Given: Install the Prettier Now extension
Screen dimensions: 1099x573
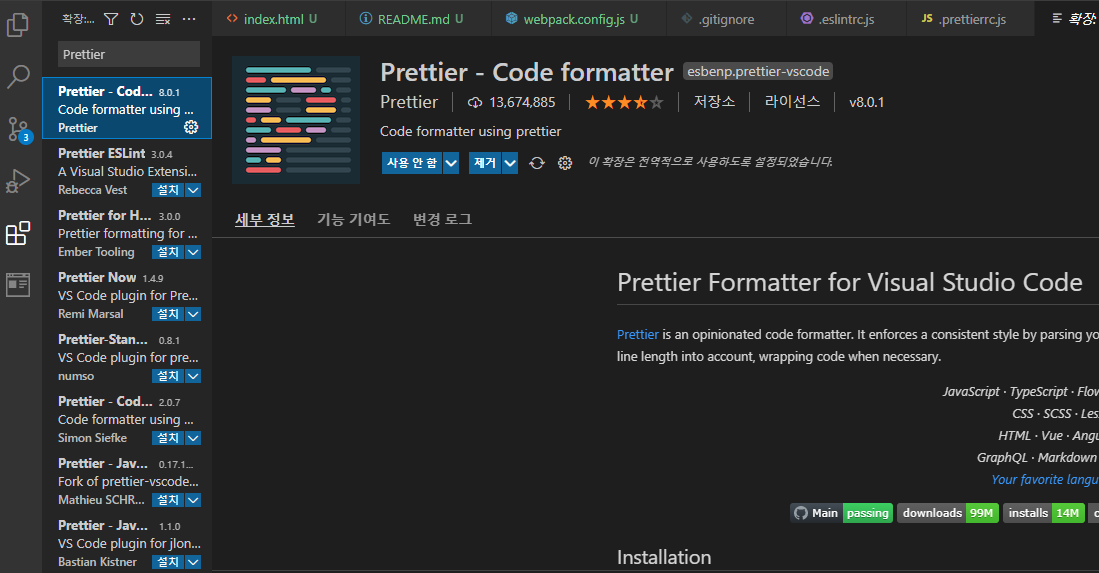Looking at the screenshot, I should pyautogui.click(x=168, y=314).
